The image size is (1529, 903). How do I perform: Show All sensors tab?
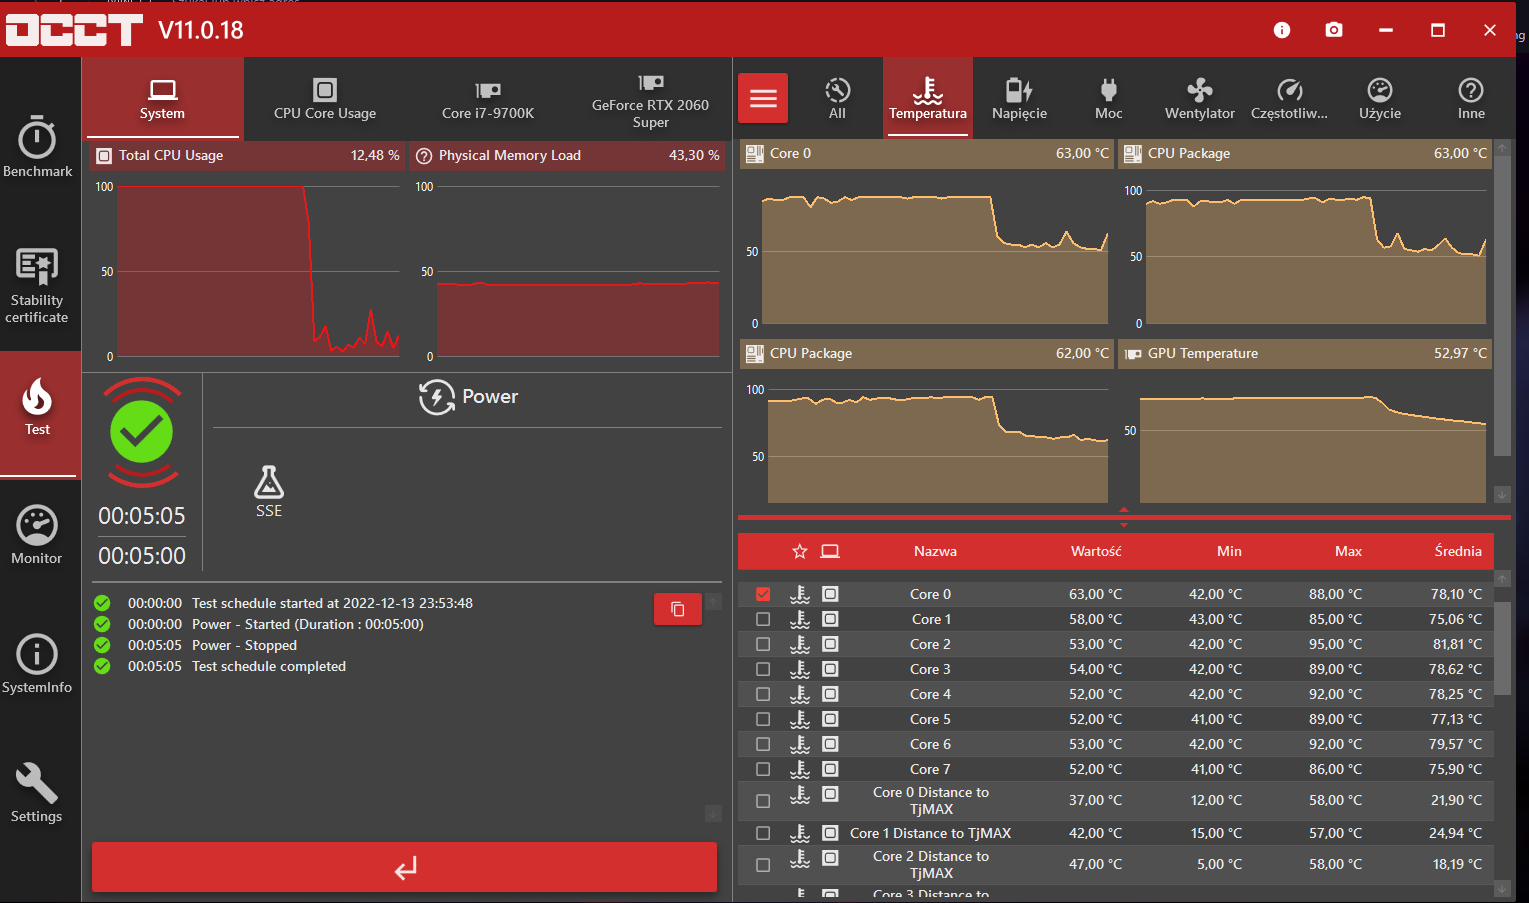pos(837,98)
